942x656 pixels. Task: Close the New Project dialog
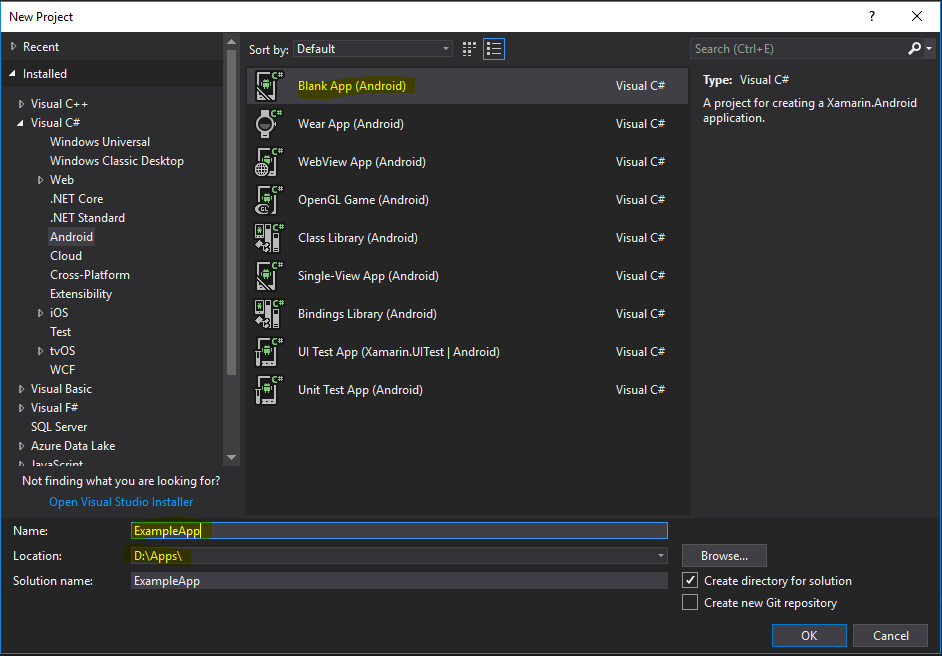(x=917, y=16)
